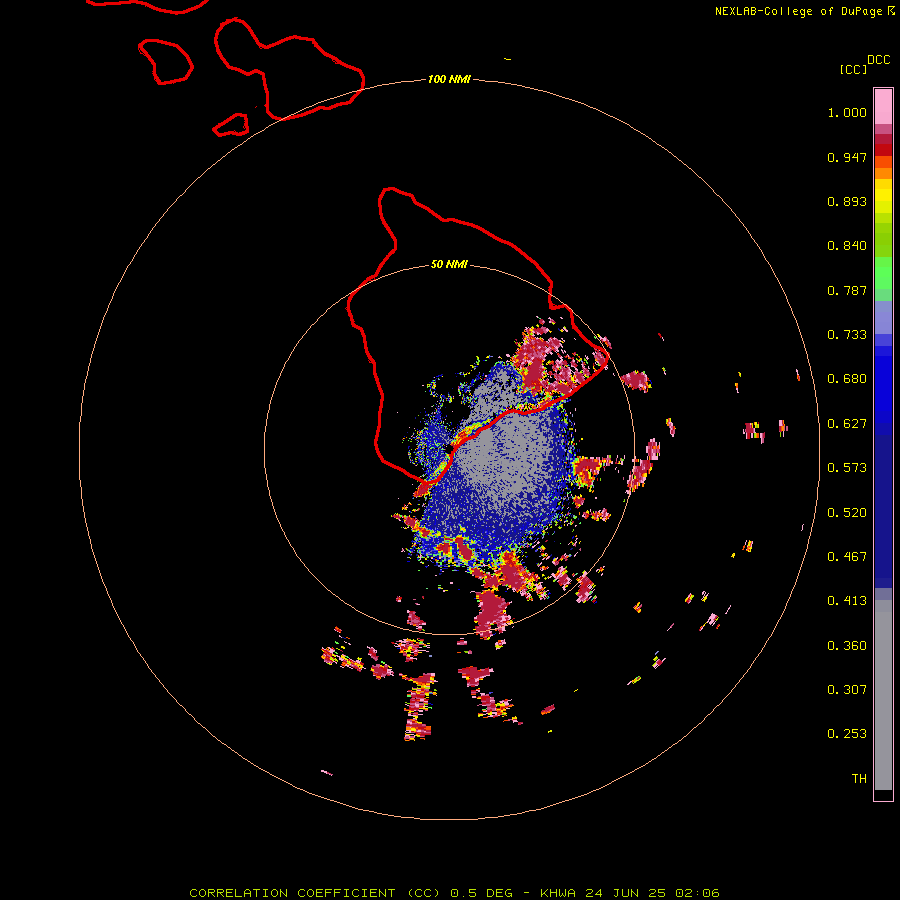This screenshot has height=900, width=900.
Task: Select the 0.680 legend value
Action: click(x=847, y=379)
